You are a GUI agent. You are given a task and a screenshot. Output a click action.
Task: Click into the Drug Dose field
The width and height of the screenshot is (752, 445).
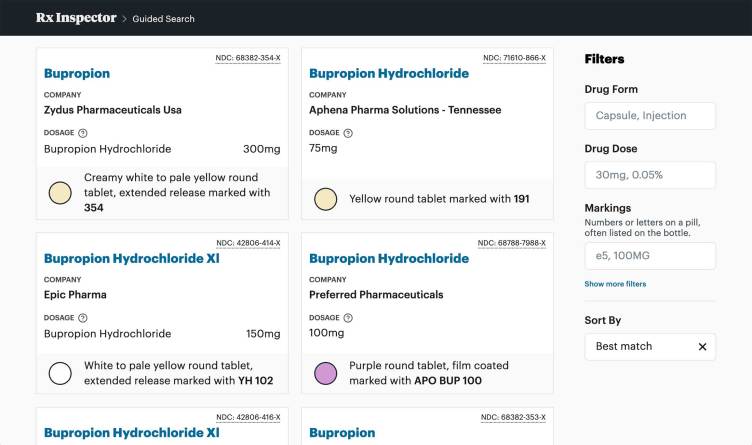click(x=650, y=175)
